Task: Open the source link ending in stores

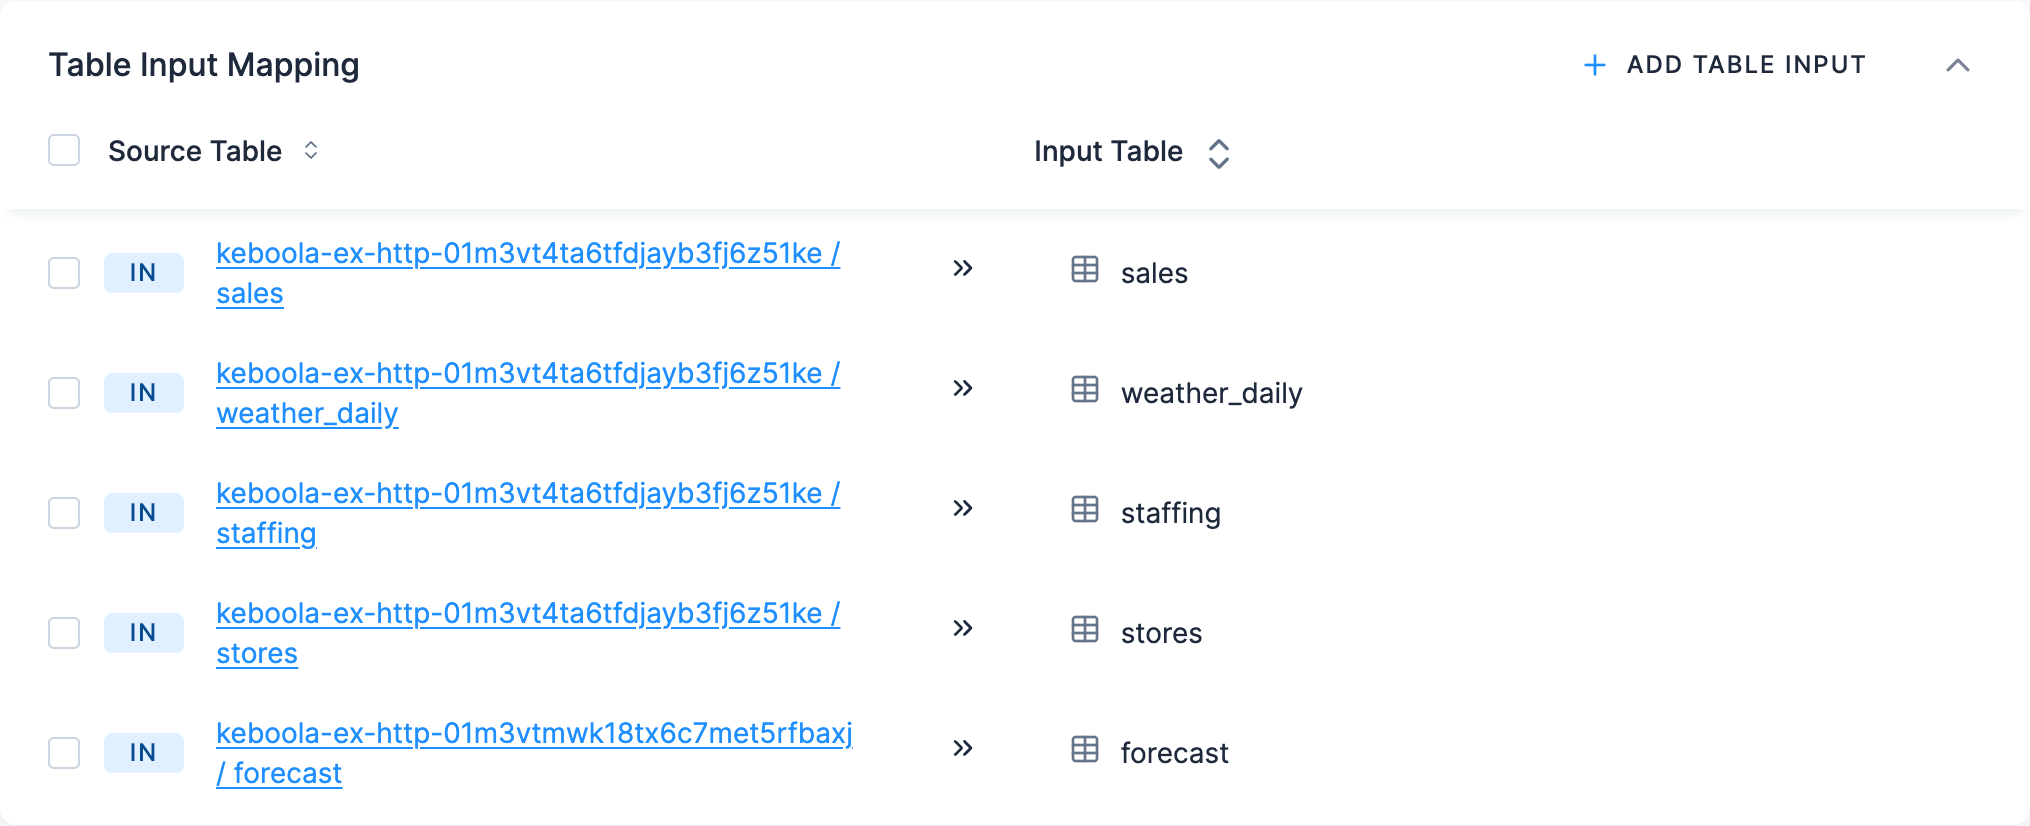Action: coord(528,633)
